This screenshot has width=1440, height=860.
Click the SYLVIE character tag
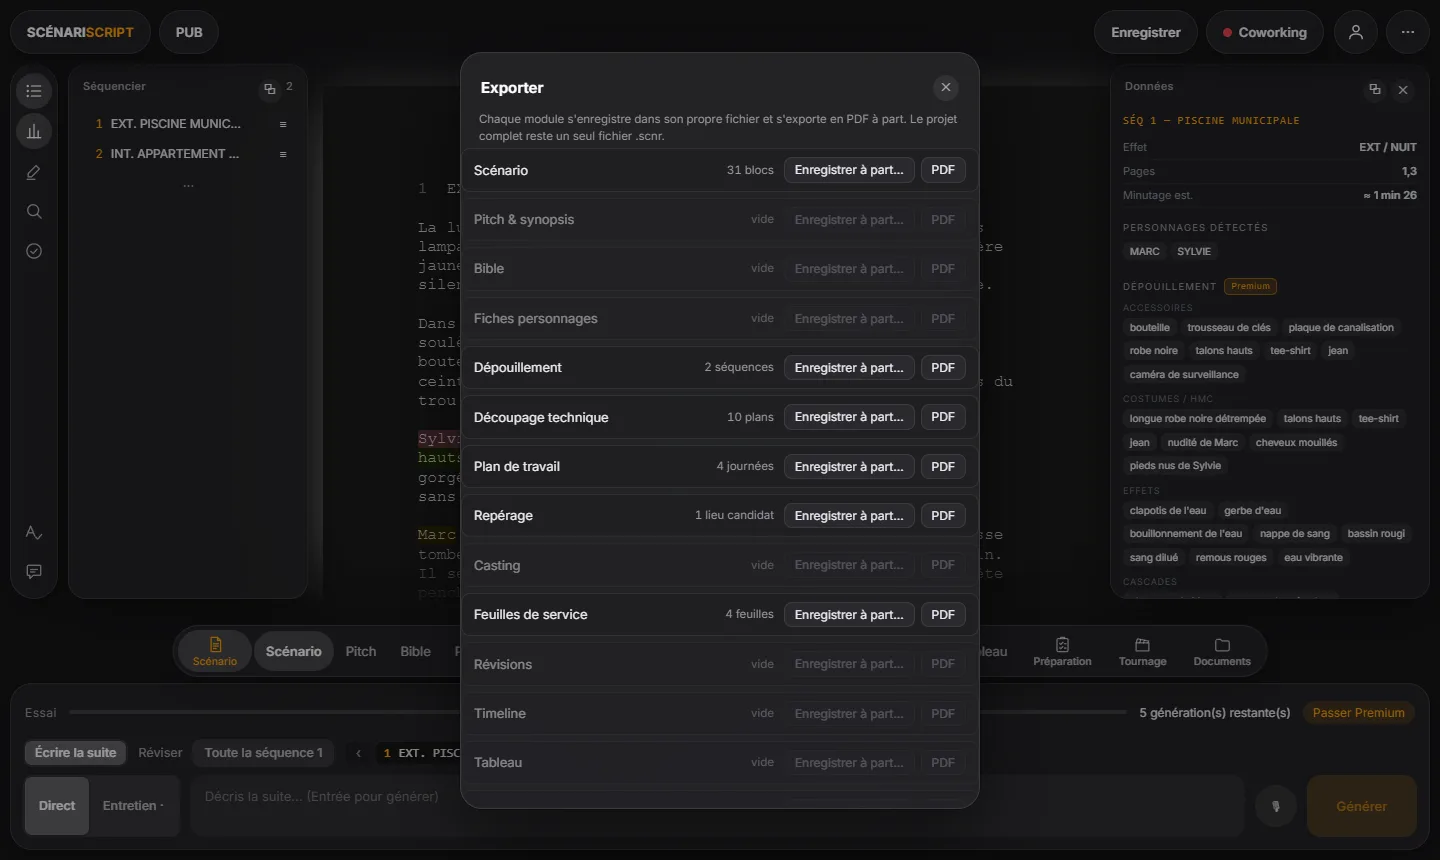click(x=1194, y=252)
